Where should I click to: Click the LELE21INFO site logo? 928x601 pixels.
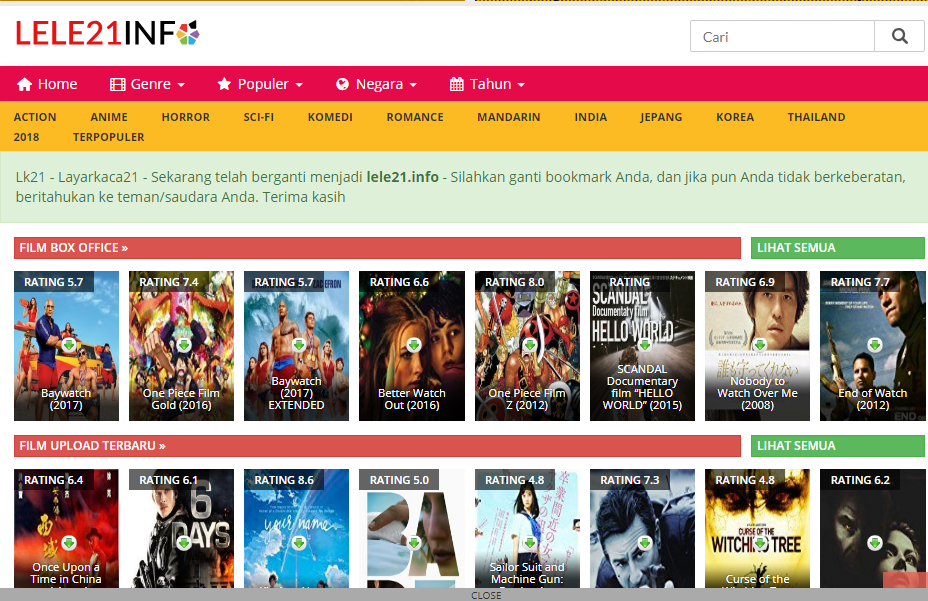107,33
